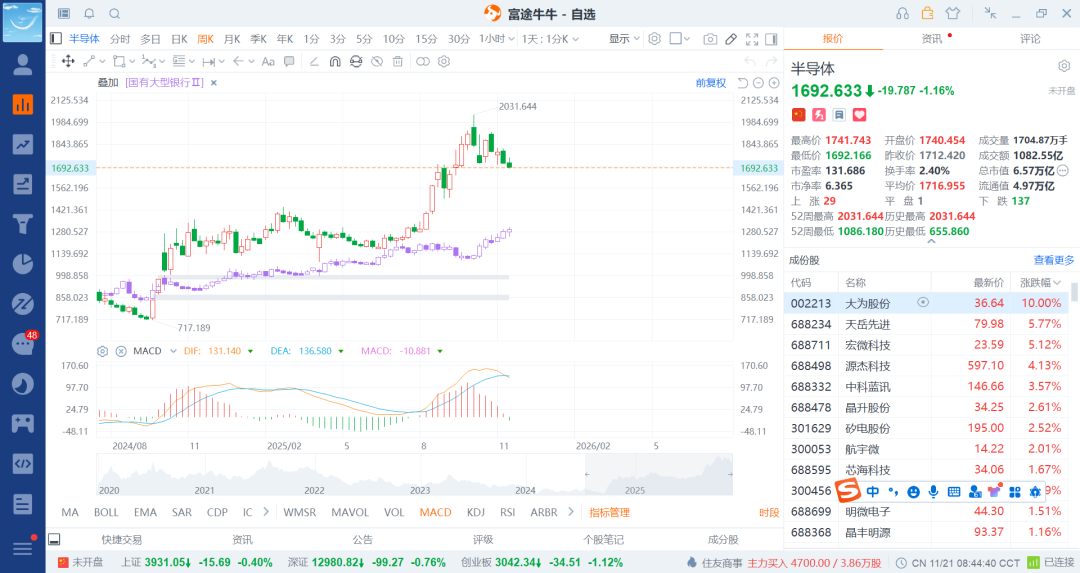Open the customer service headphones icon
Screen dimensions: 1080x573
(902, 14)
